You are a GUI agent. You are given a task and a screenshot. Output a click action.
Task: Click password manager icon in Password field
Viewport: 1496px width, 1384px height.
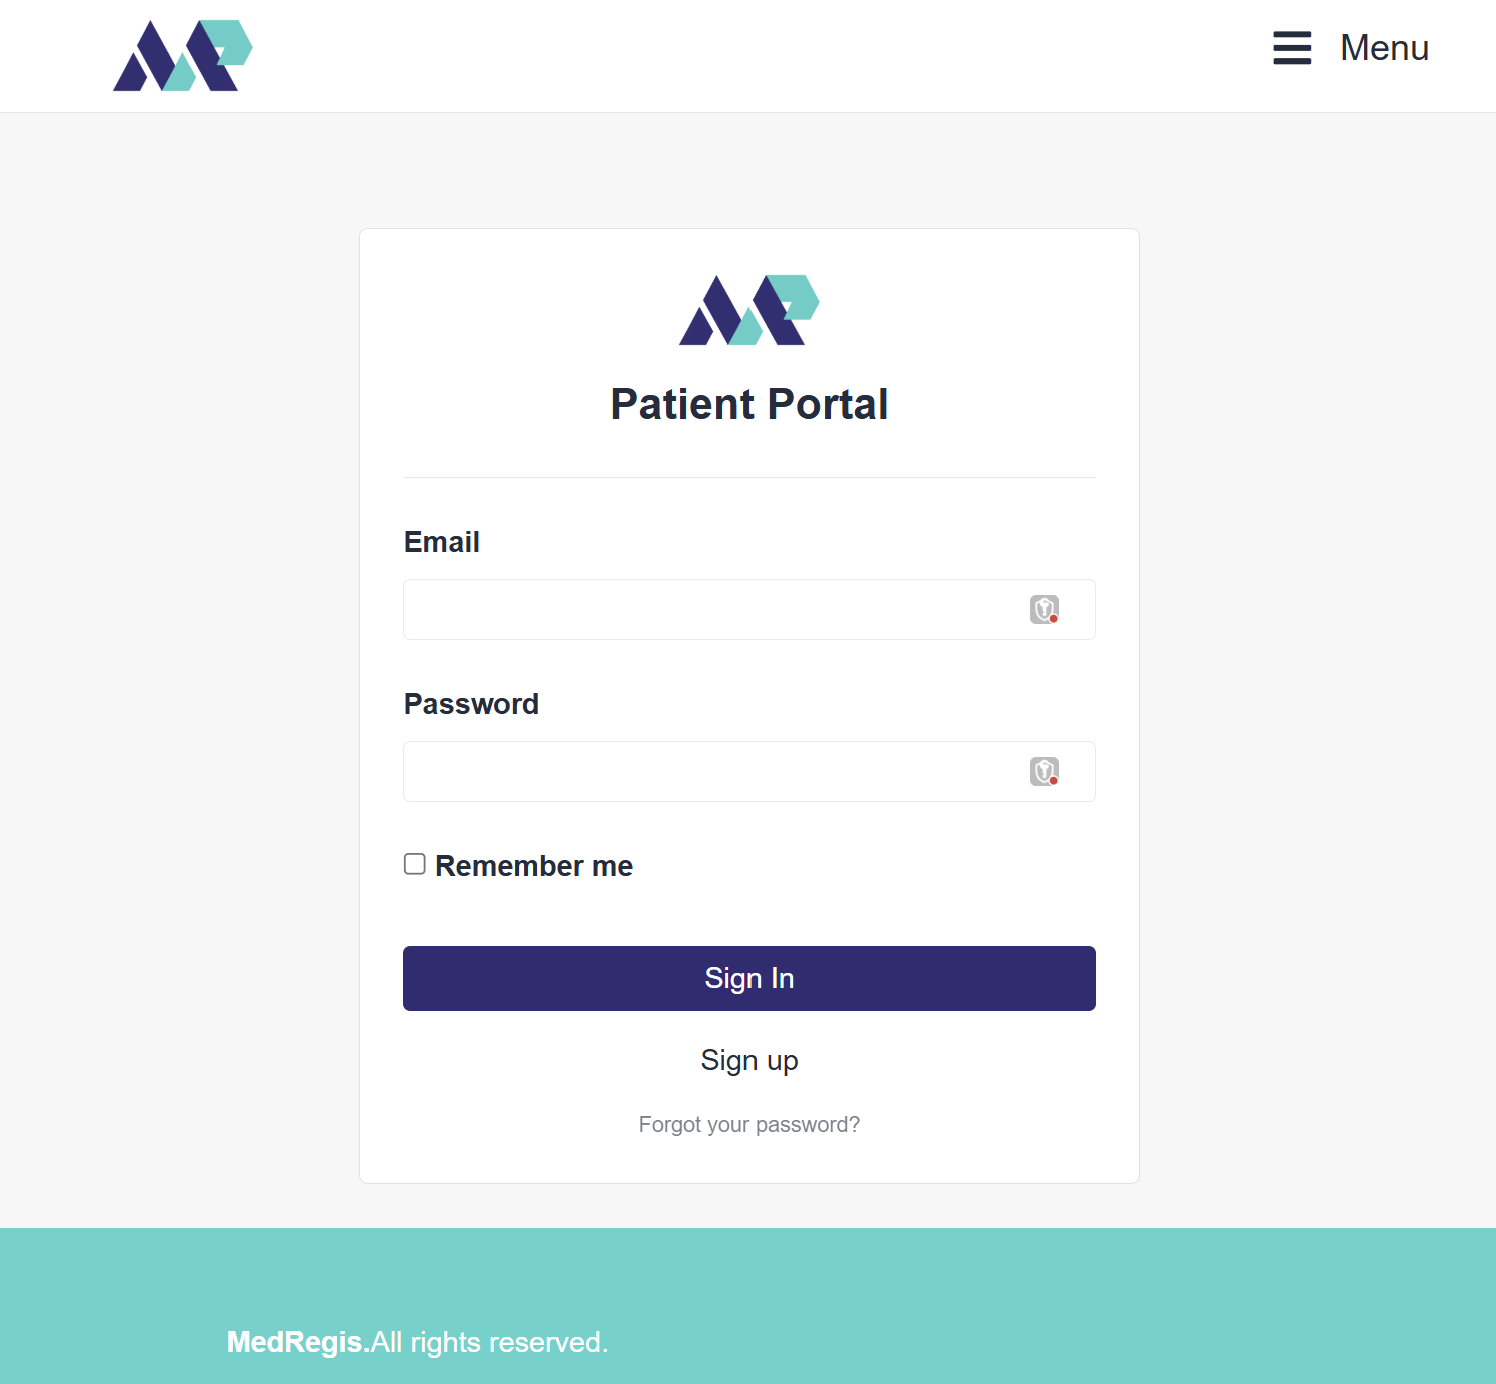1044,771
